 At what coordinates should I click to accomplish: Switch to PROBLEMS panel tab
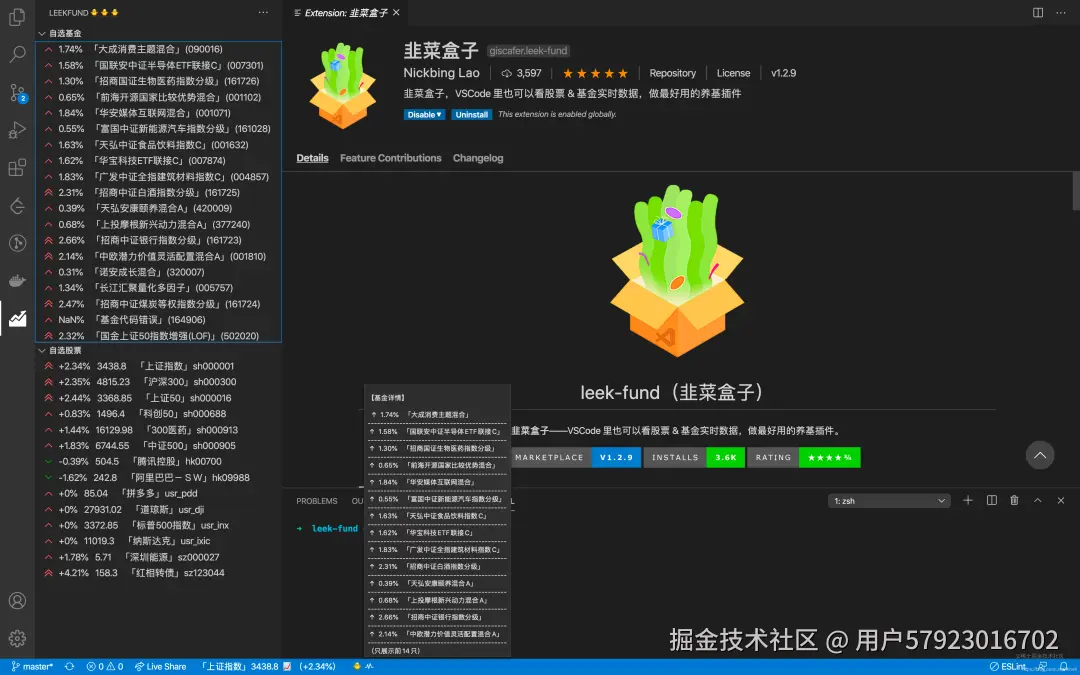pos(317,501)
